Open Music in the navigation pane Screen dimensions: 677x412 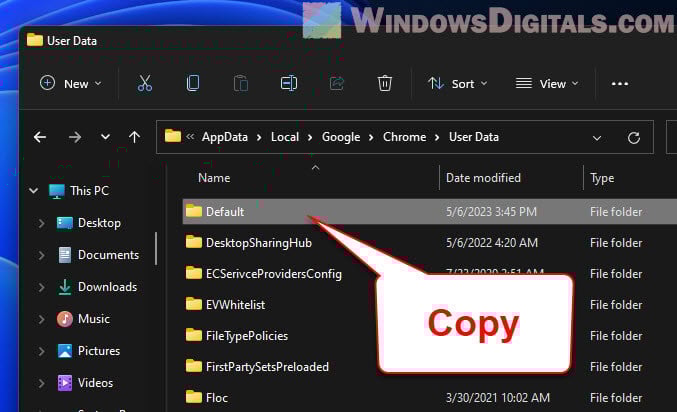point(83,319)
